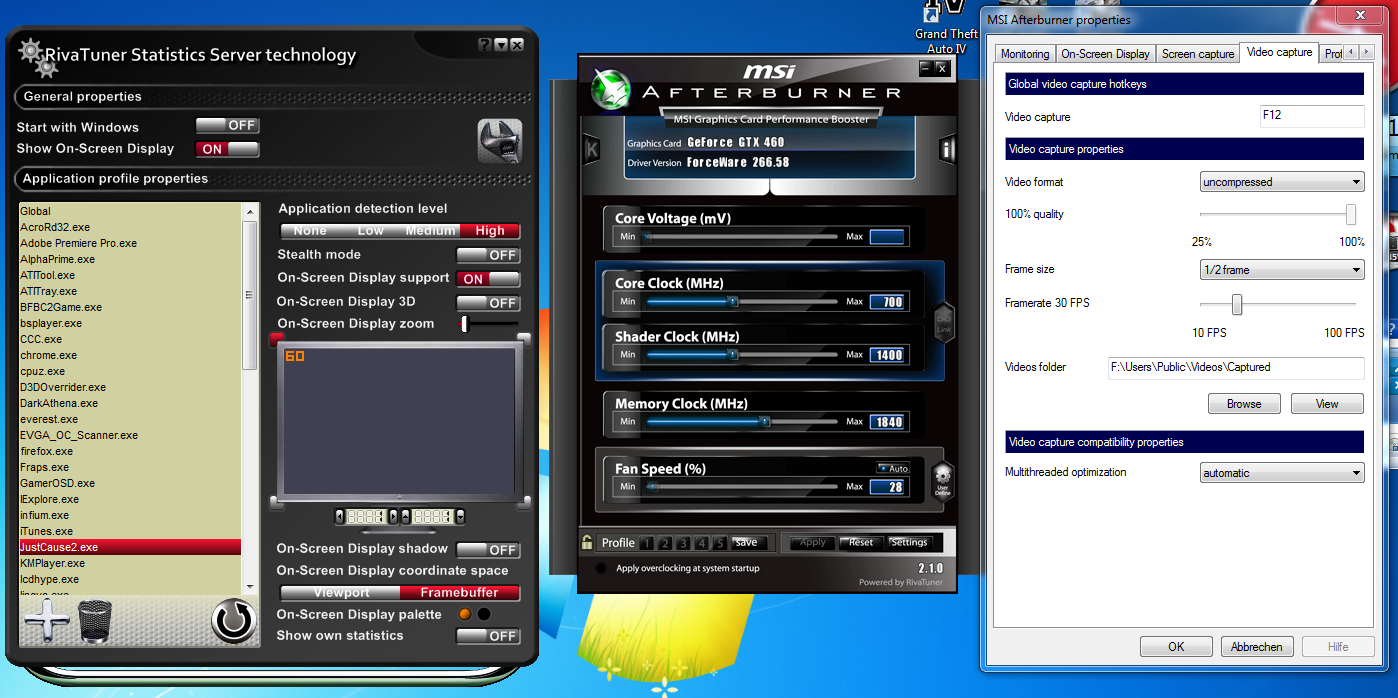This screenshot has height=698, width=1398.
Task: Toggle the profile lock padlock icon
Action: pyautogui.click(x=587, y=542)
